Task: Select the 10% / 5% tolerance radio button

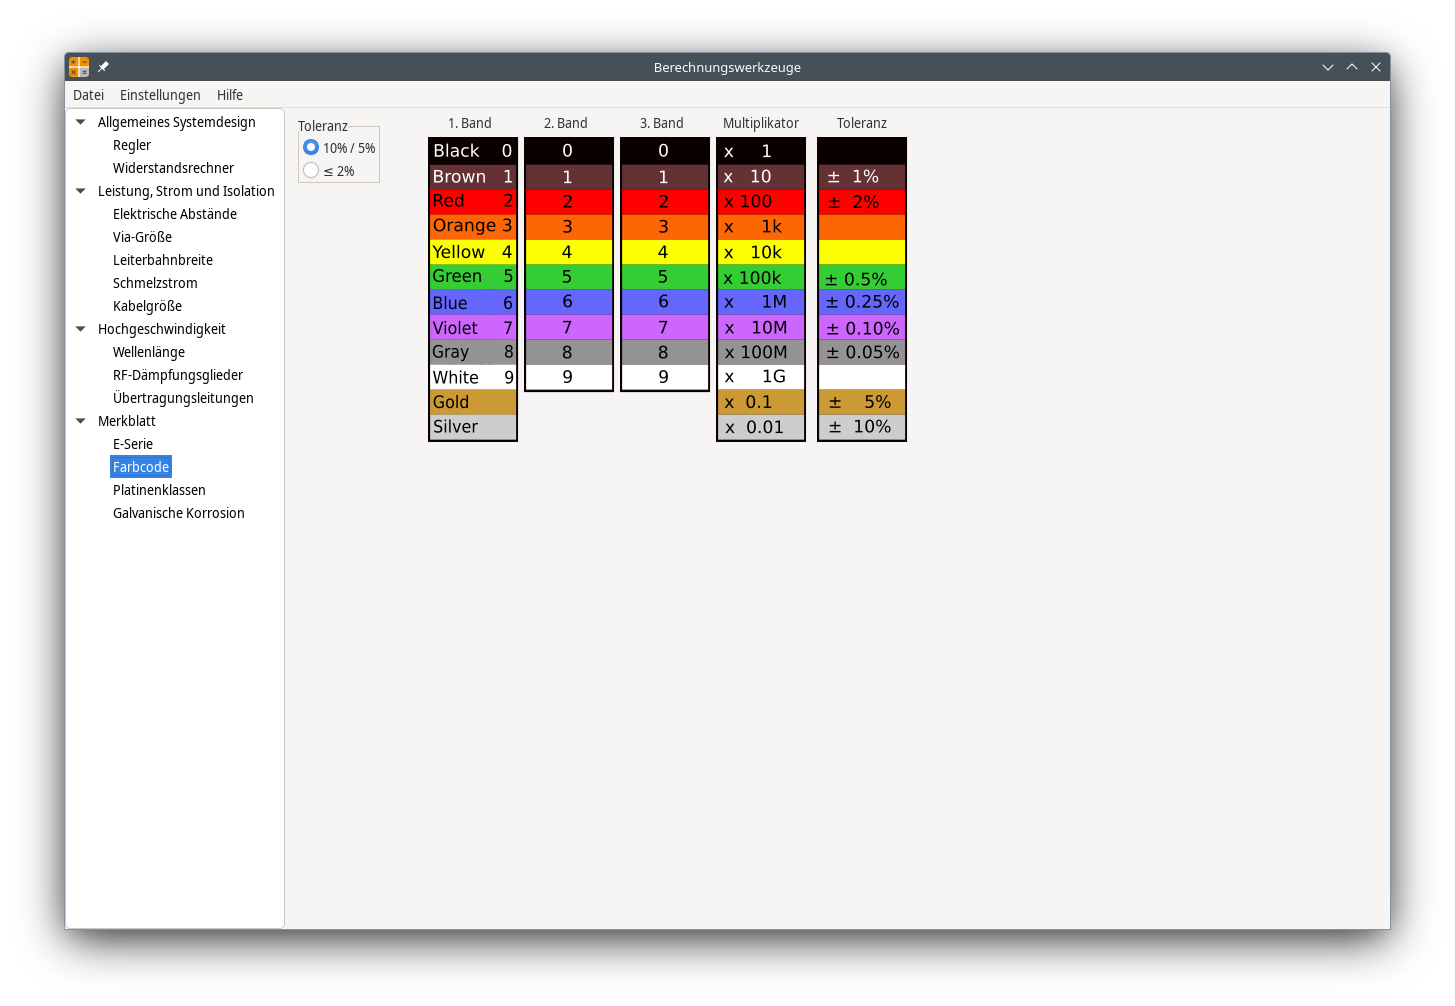Action: tap(311, 148)
